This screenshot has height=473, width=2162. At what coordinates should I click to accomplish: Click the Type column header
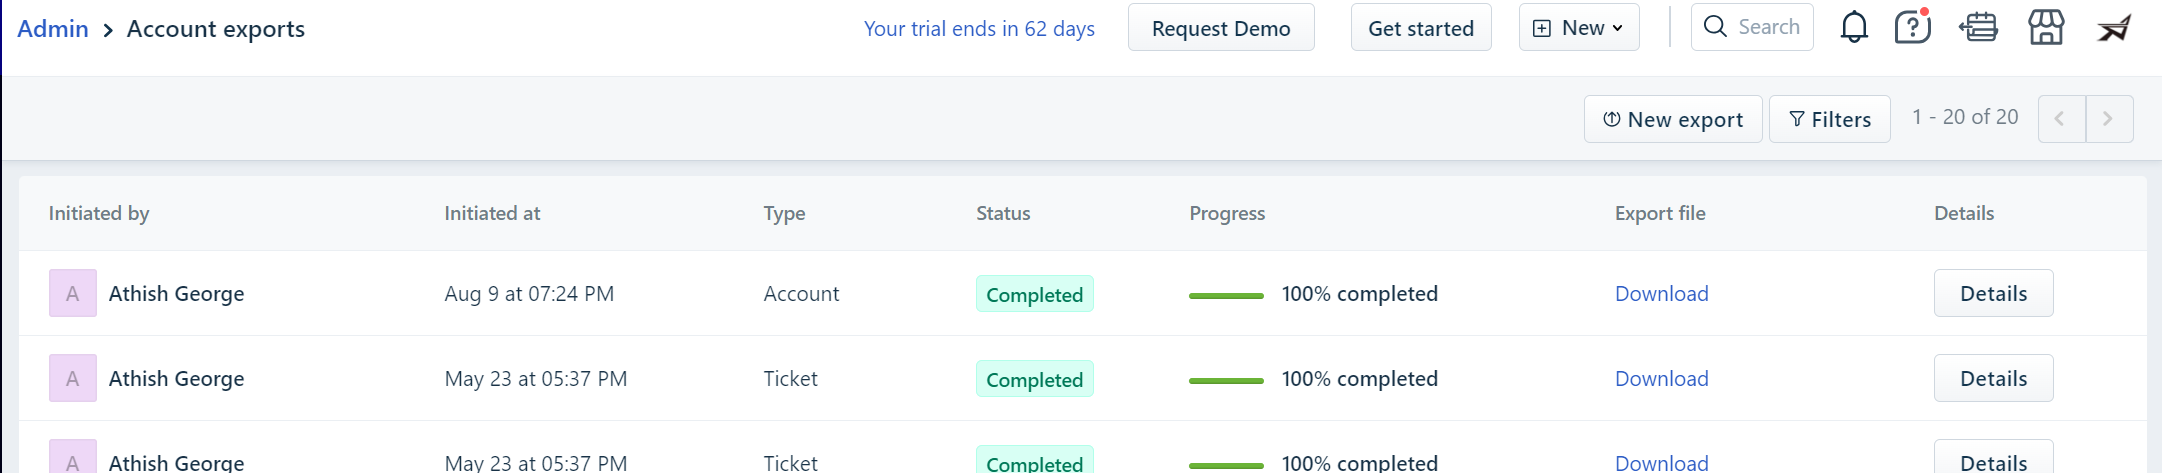[784, 214]
